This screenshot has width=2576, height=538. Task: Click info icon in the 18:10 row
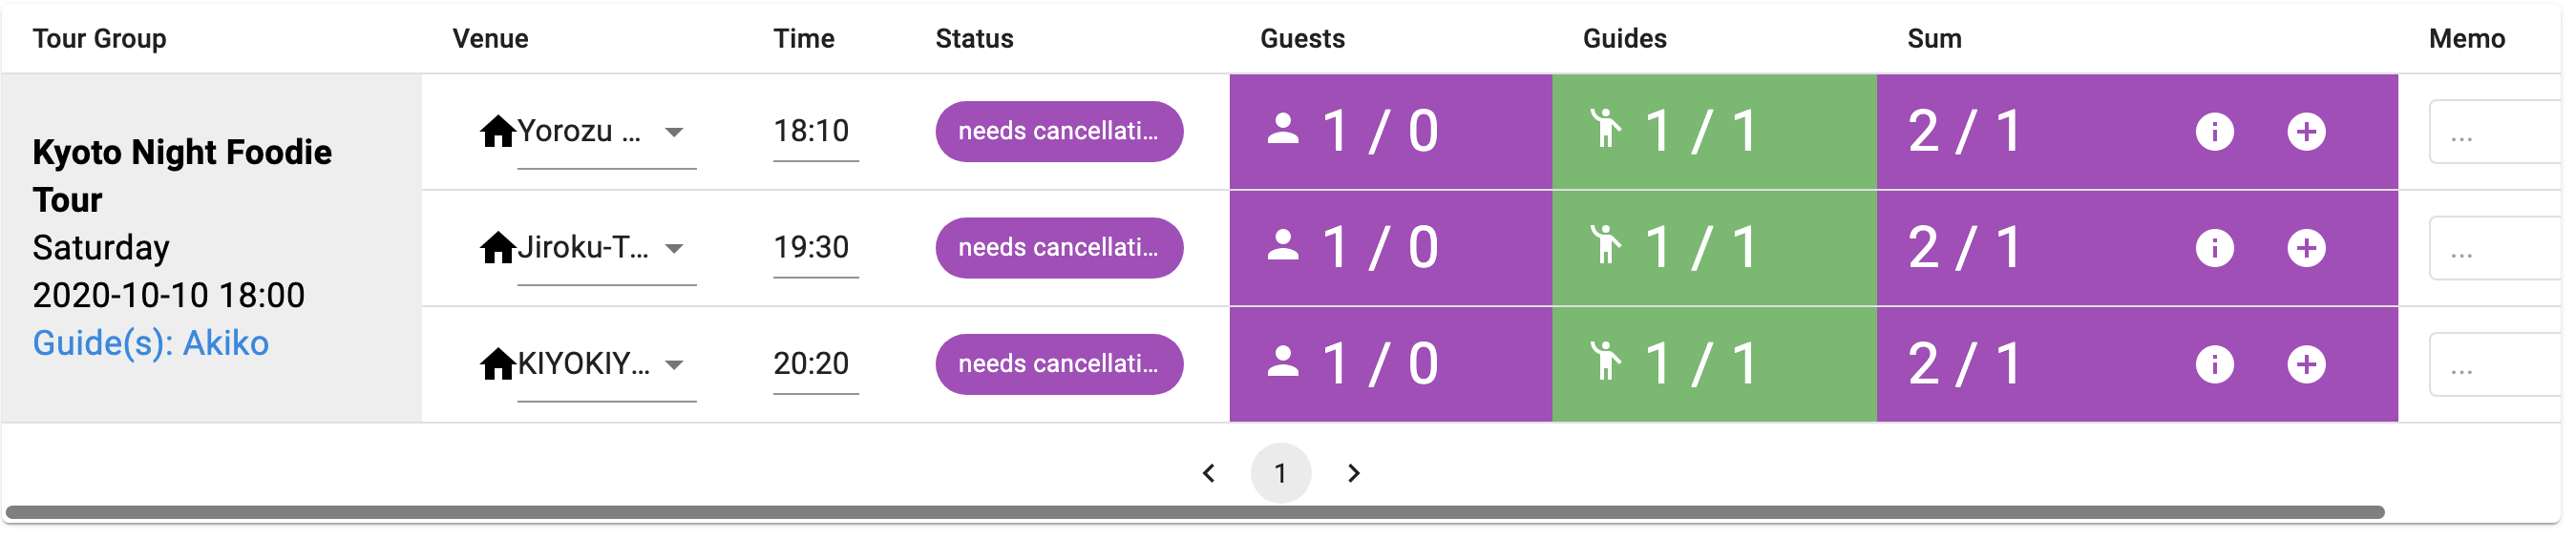2213,132
